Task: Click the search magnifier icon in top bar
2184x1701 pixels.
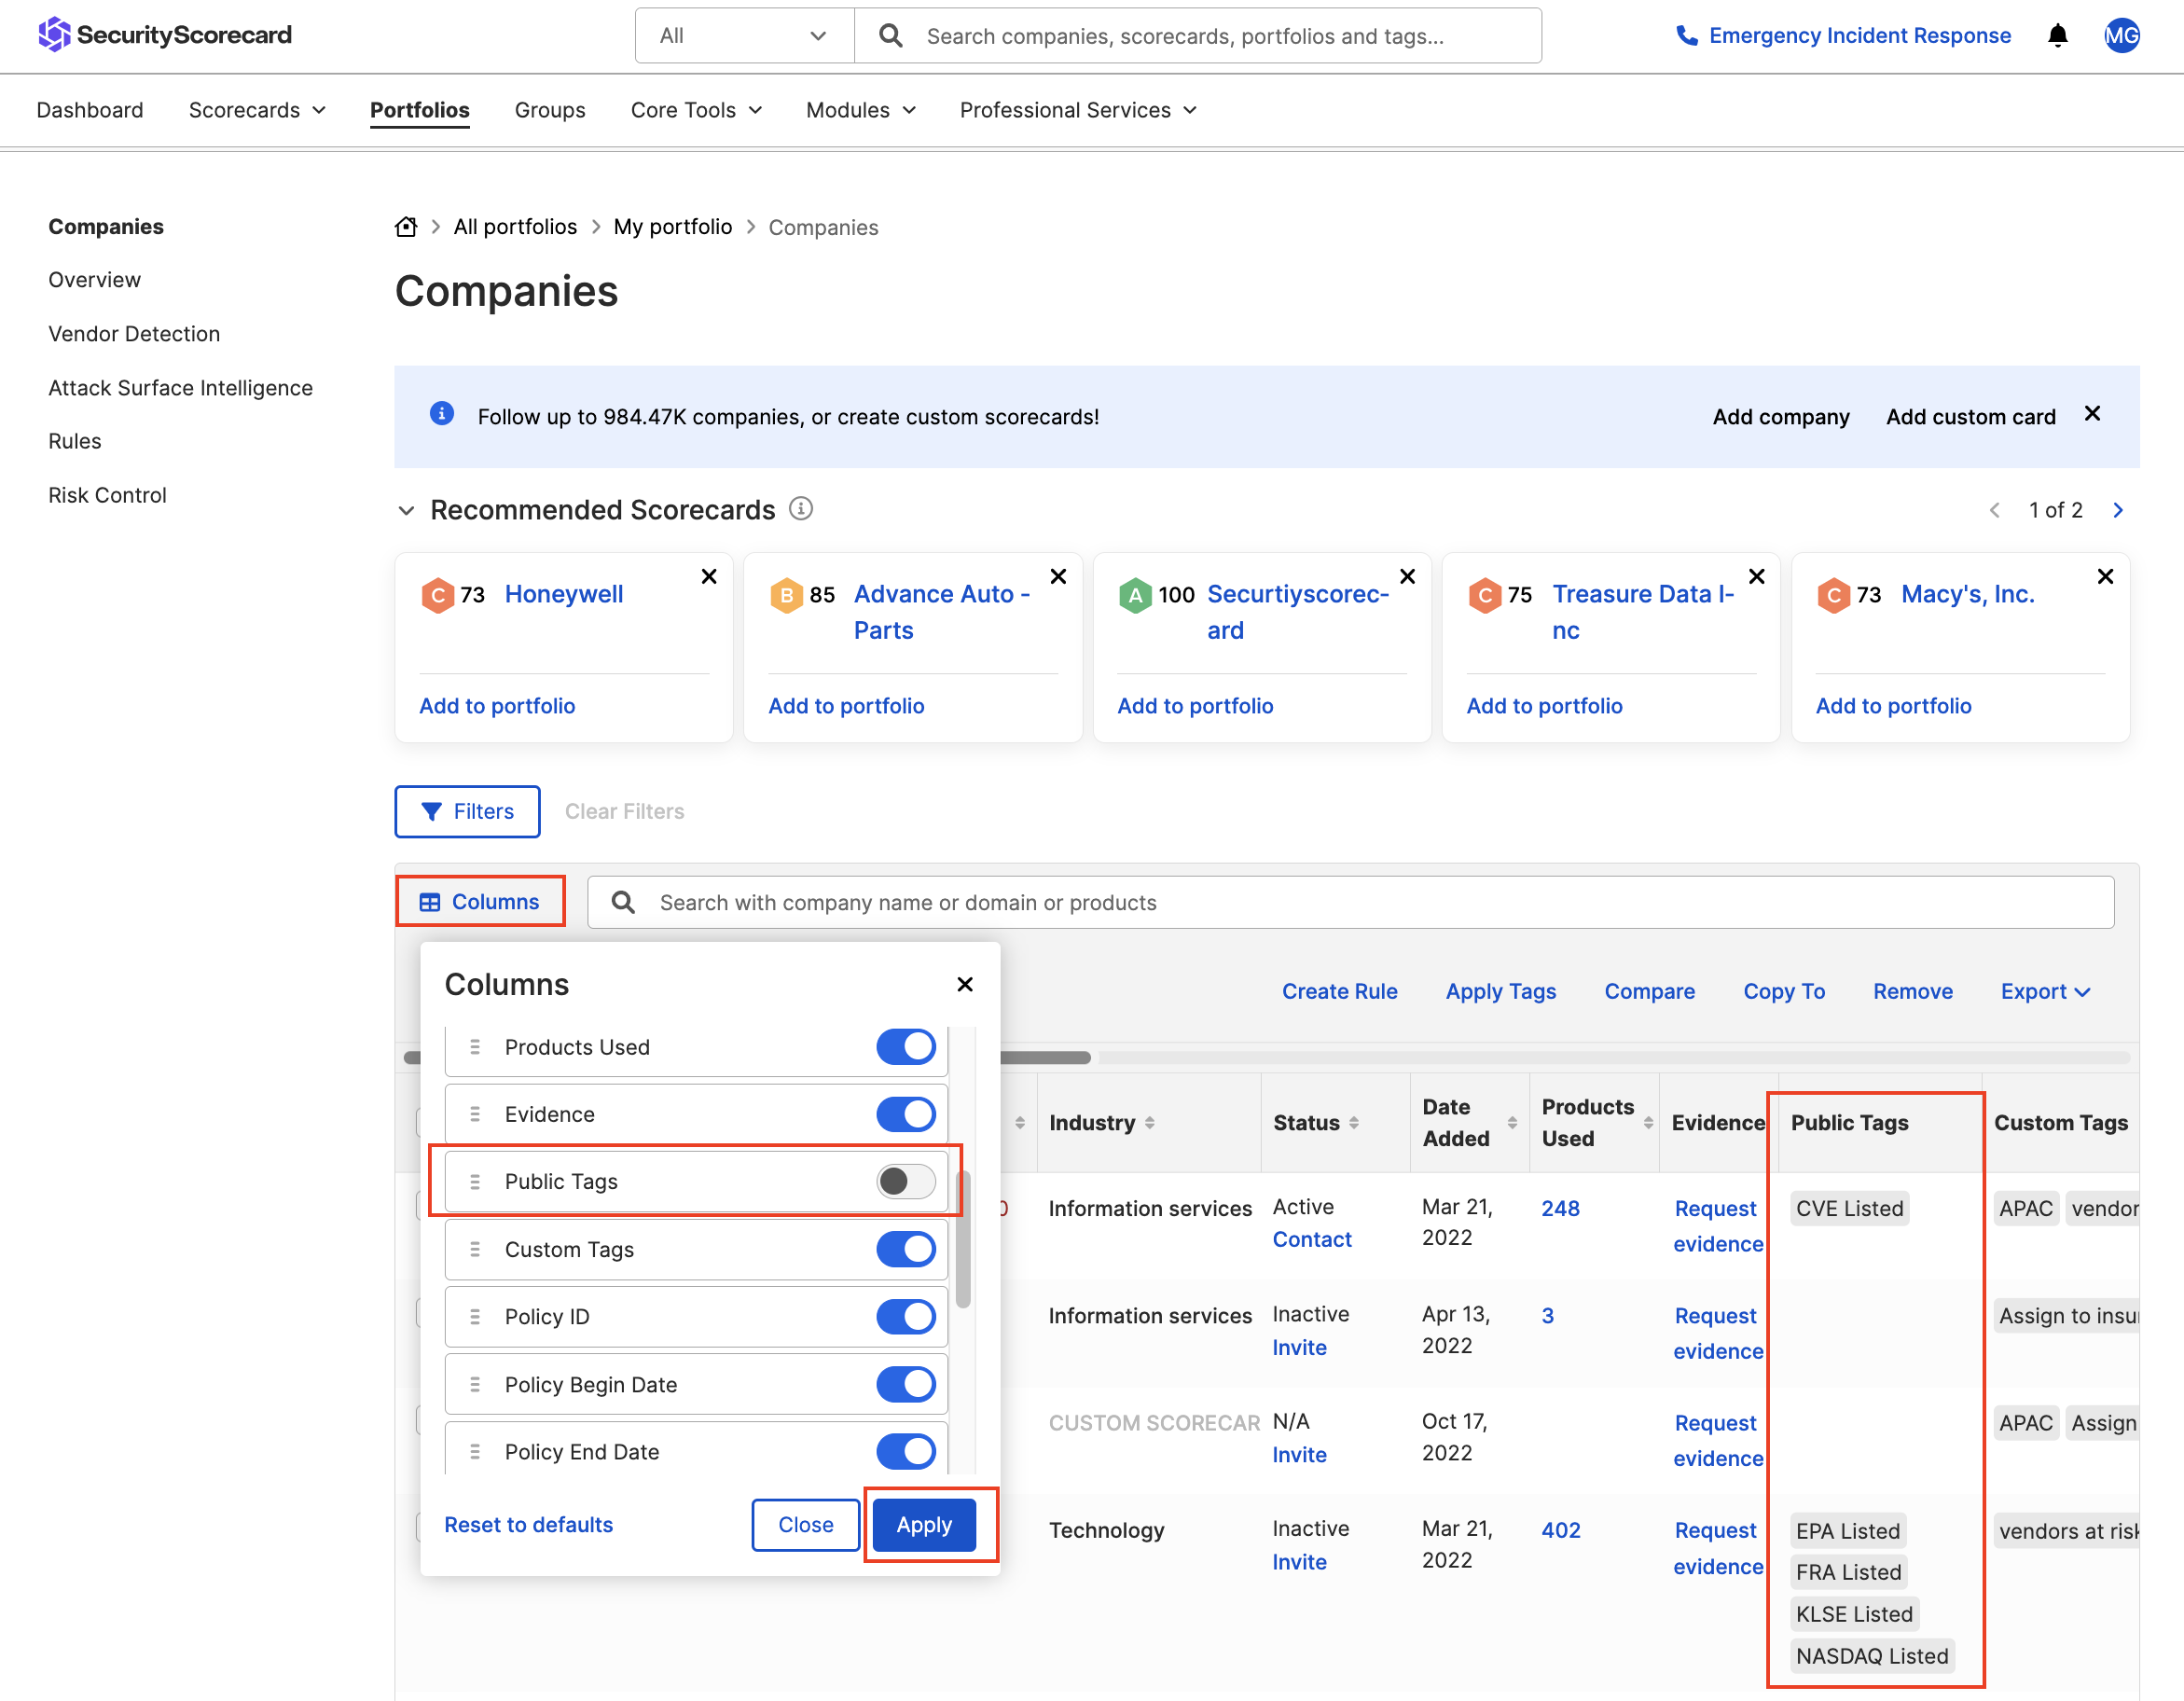Action: [x=890, y=36]
